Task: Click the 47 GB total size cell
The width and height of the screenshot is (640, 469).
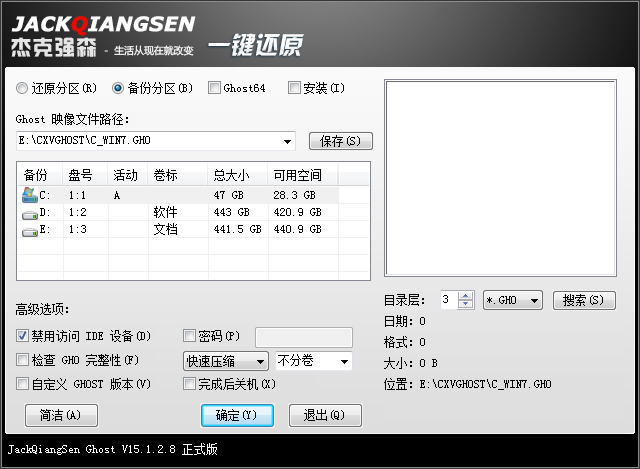Action: pos(229,196)
